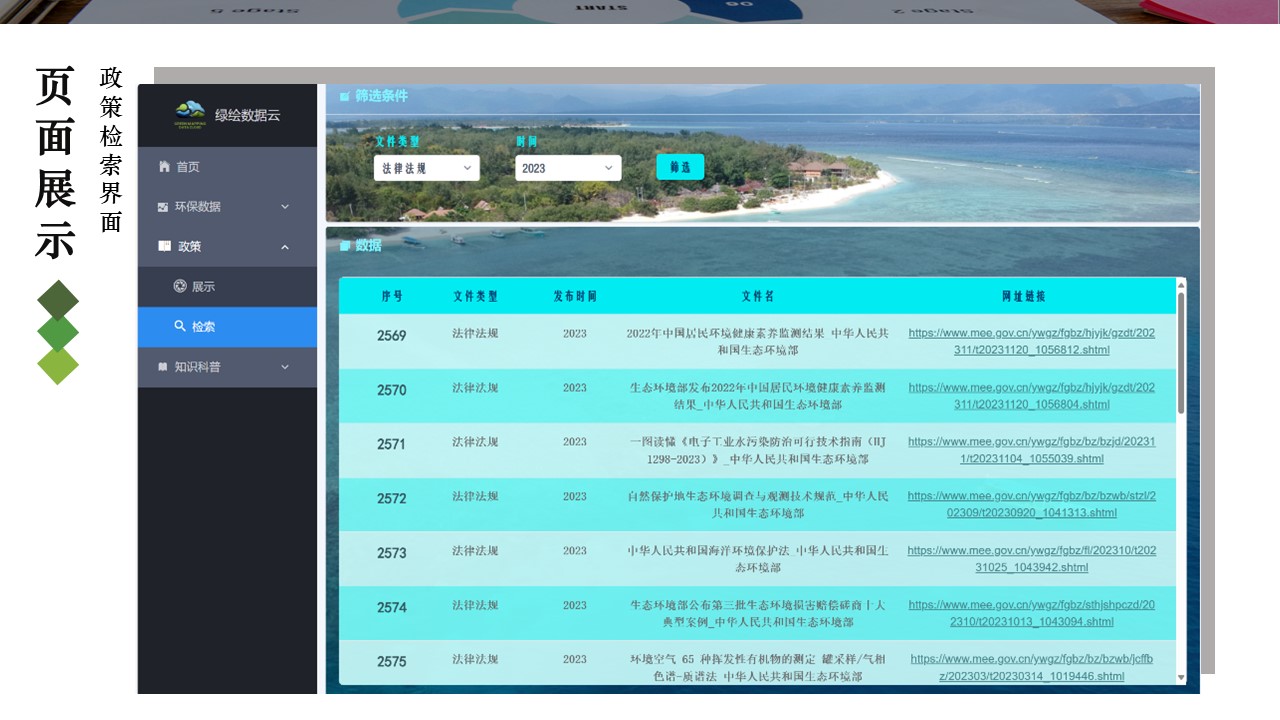This screenshot has height=720, width=1280.
Task: Expand the 环保数据 chevron
Action: [x=285, y=207]
